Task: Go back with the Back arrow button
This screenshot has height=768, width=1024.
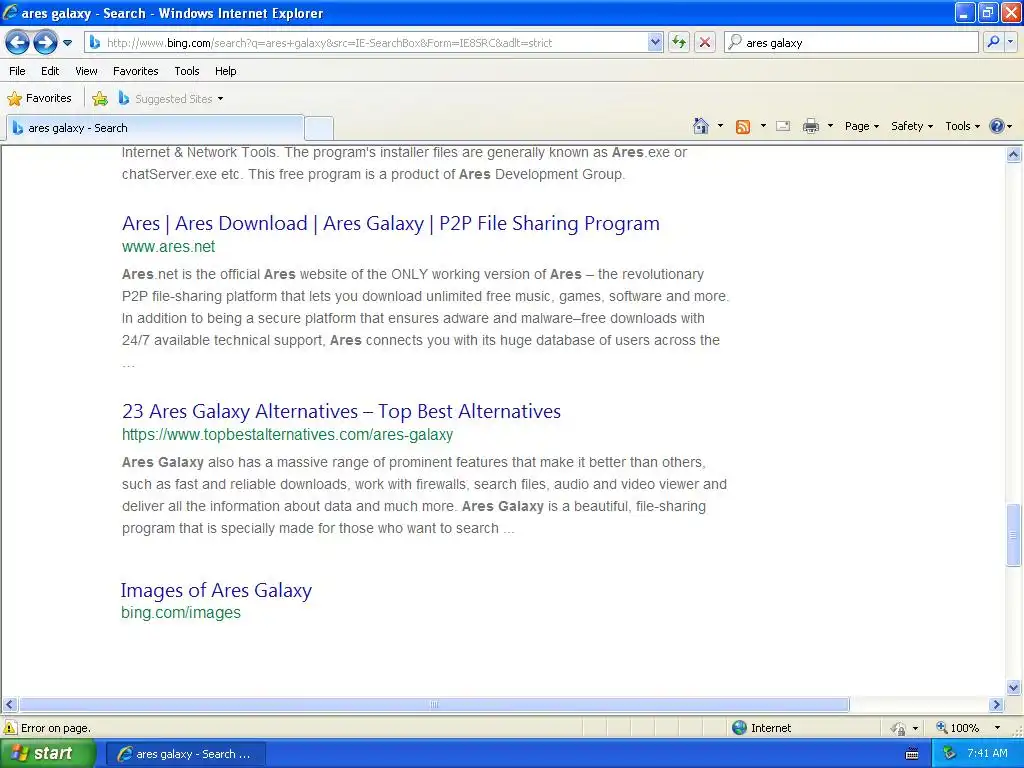Action: pos(18,43)
